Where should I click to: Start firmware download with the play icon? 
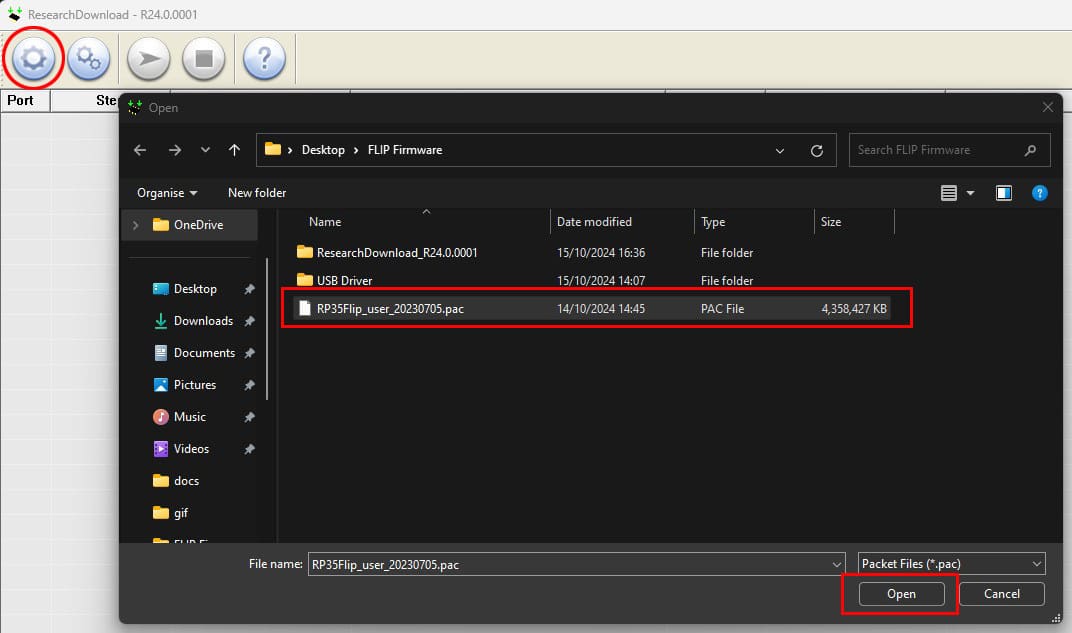click(147, 59)
